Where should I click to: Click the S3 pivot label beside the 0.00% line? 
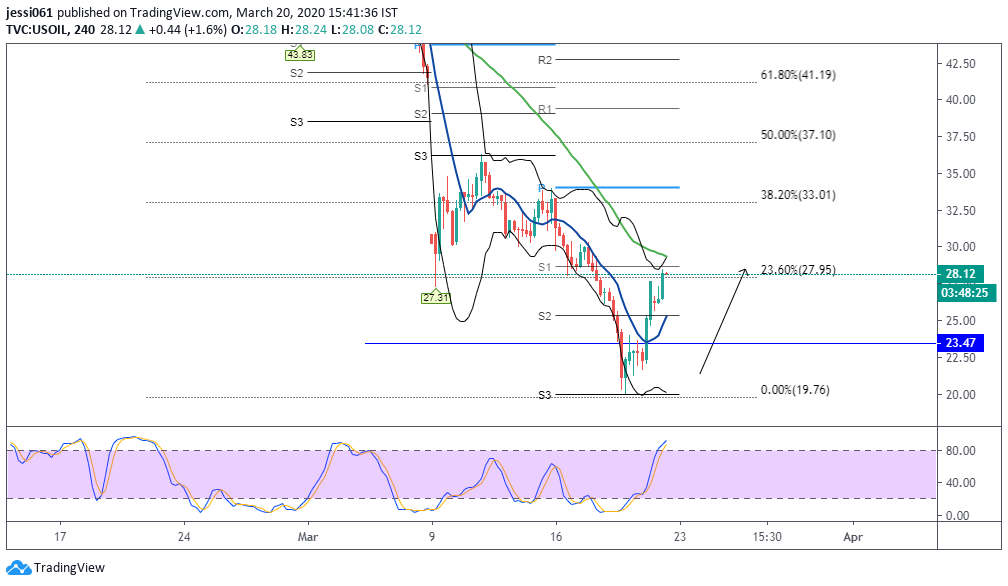(544, 395)
